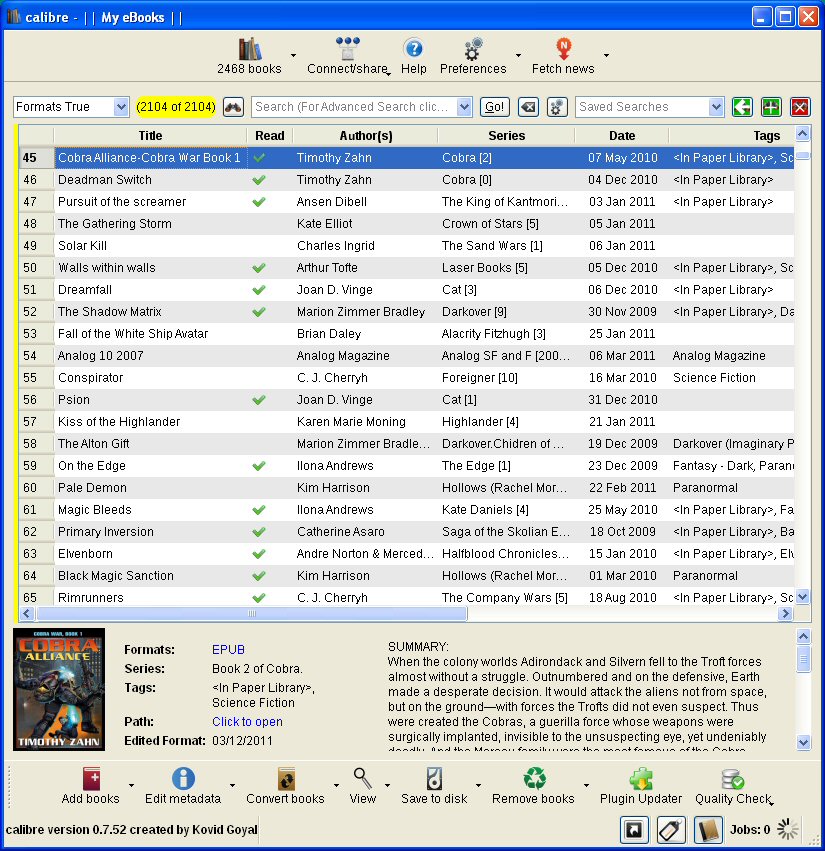Toggle Read checkmark for Dreamfall
825x851 pixels.
(259, 290)
